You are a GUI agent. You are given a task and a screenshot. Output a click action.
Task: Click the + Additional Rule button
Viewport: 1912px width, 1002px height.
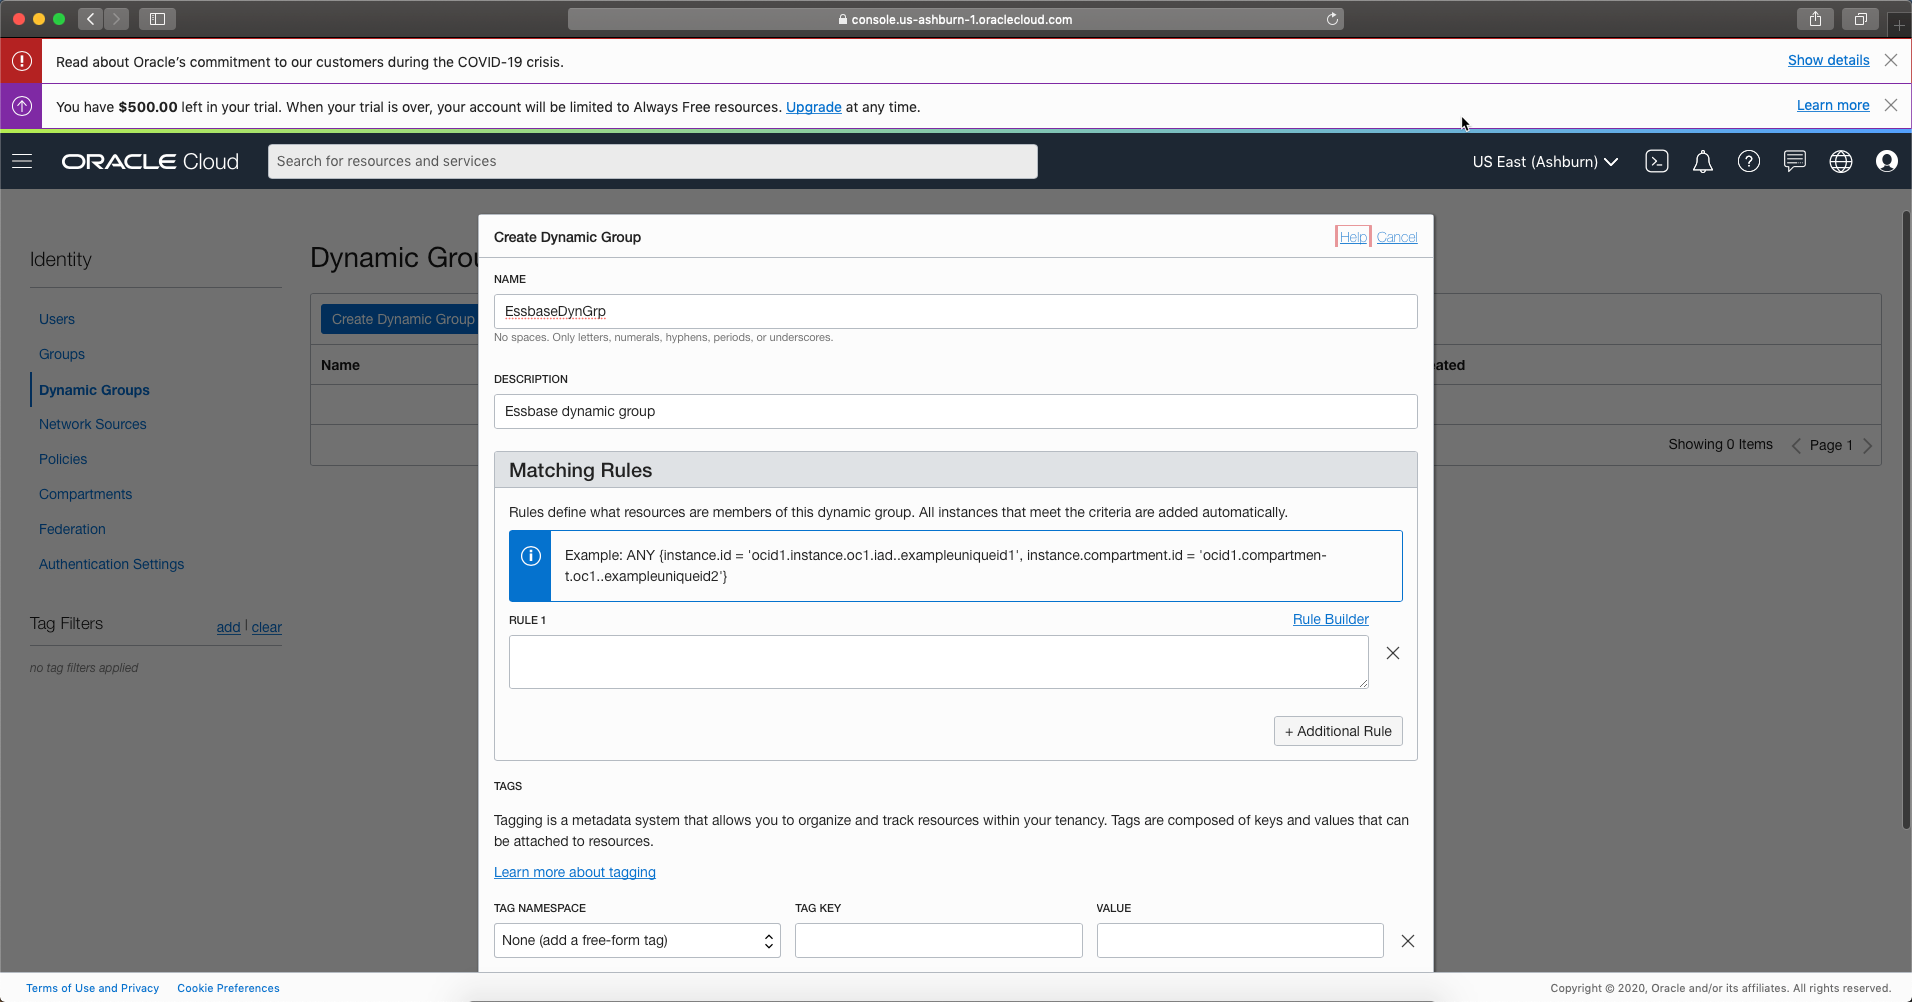1337,731
